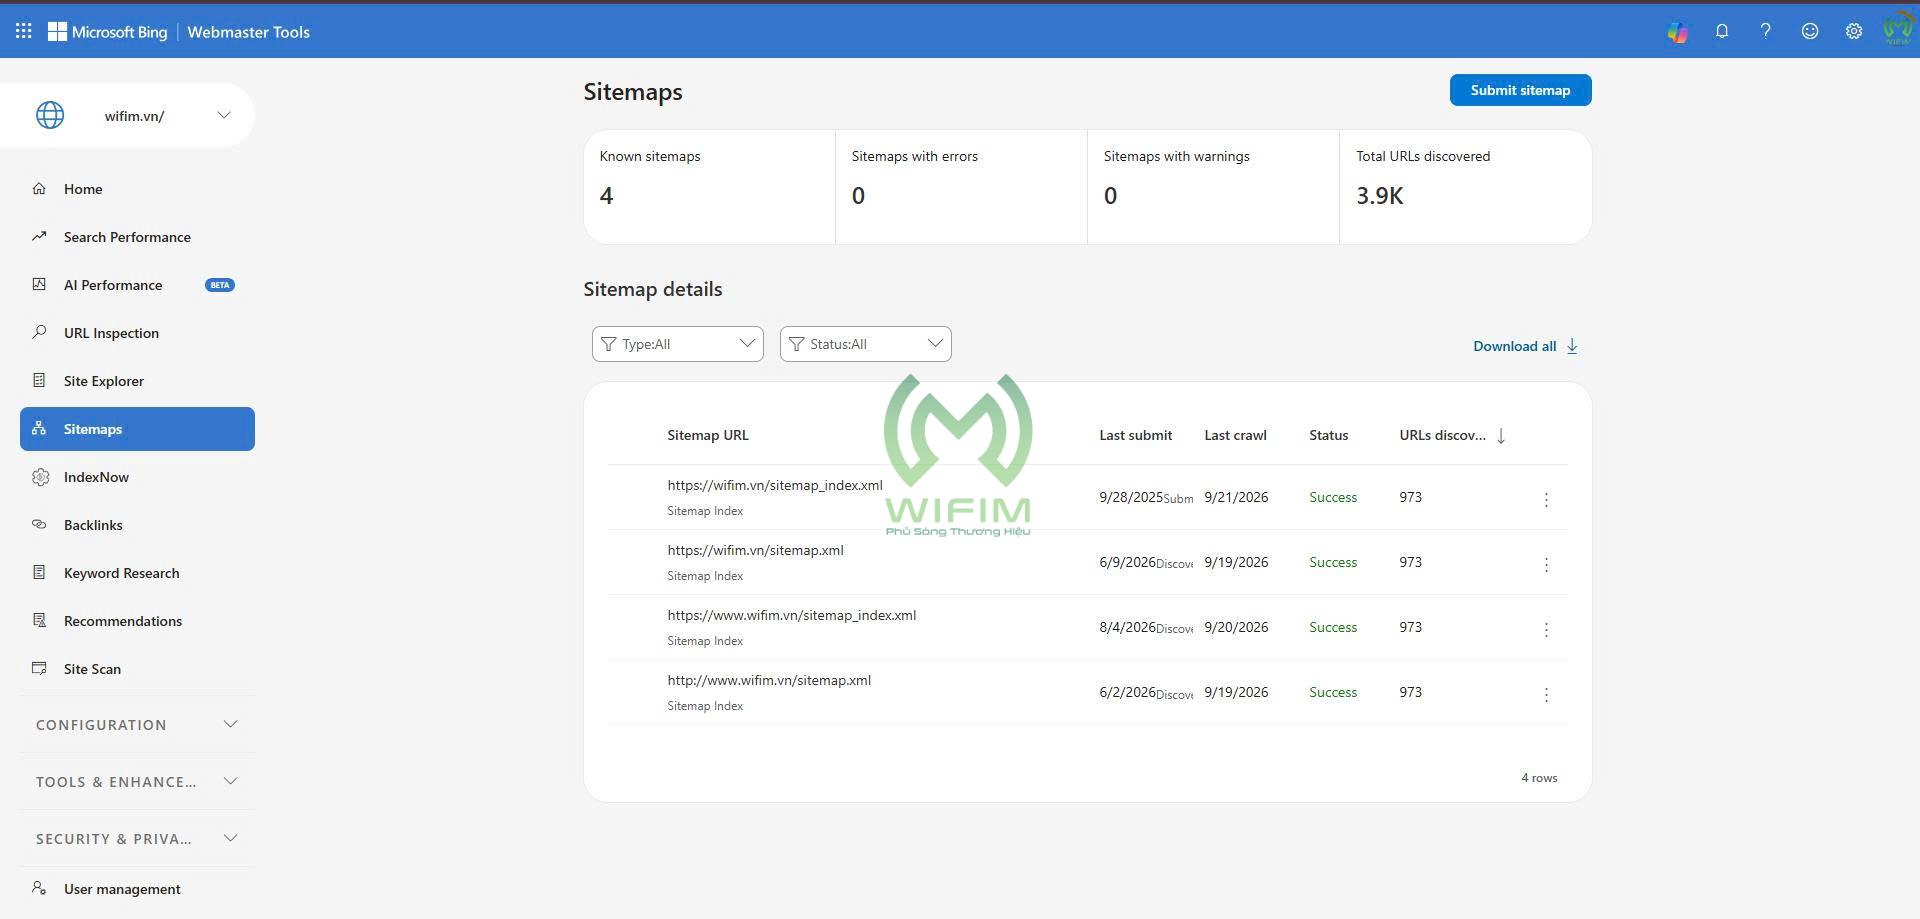The image size is (1920, 919).
Task: Open Site Explorer in sidebar
Action: pos(137,381)
